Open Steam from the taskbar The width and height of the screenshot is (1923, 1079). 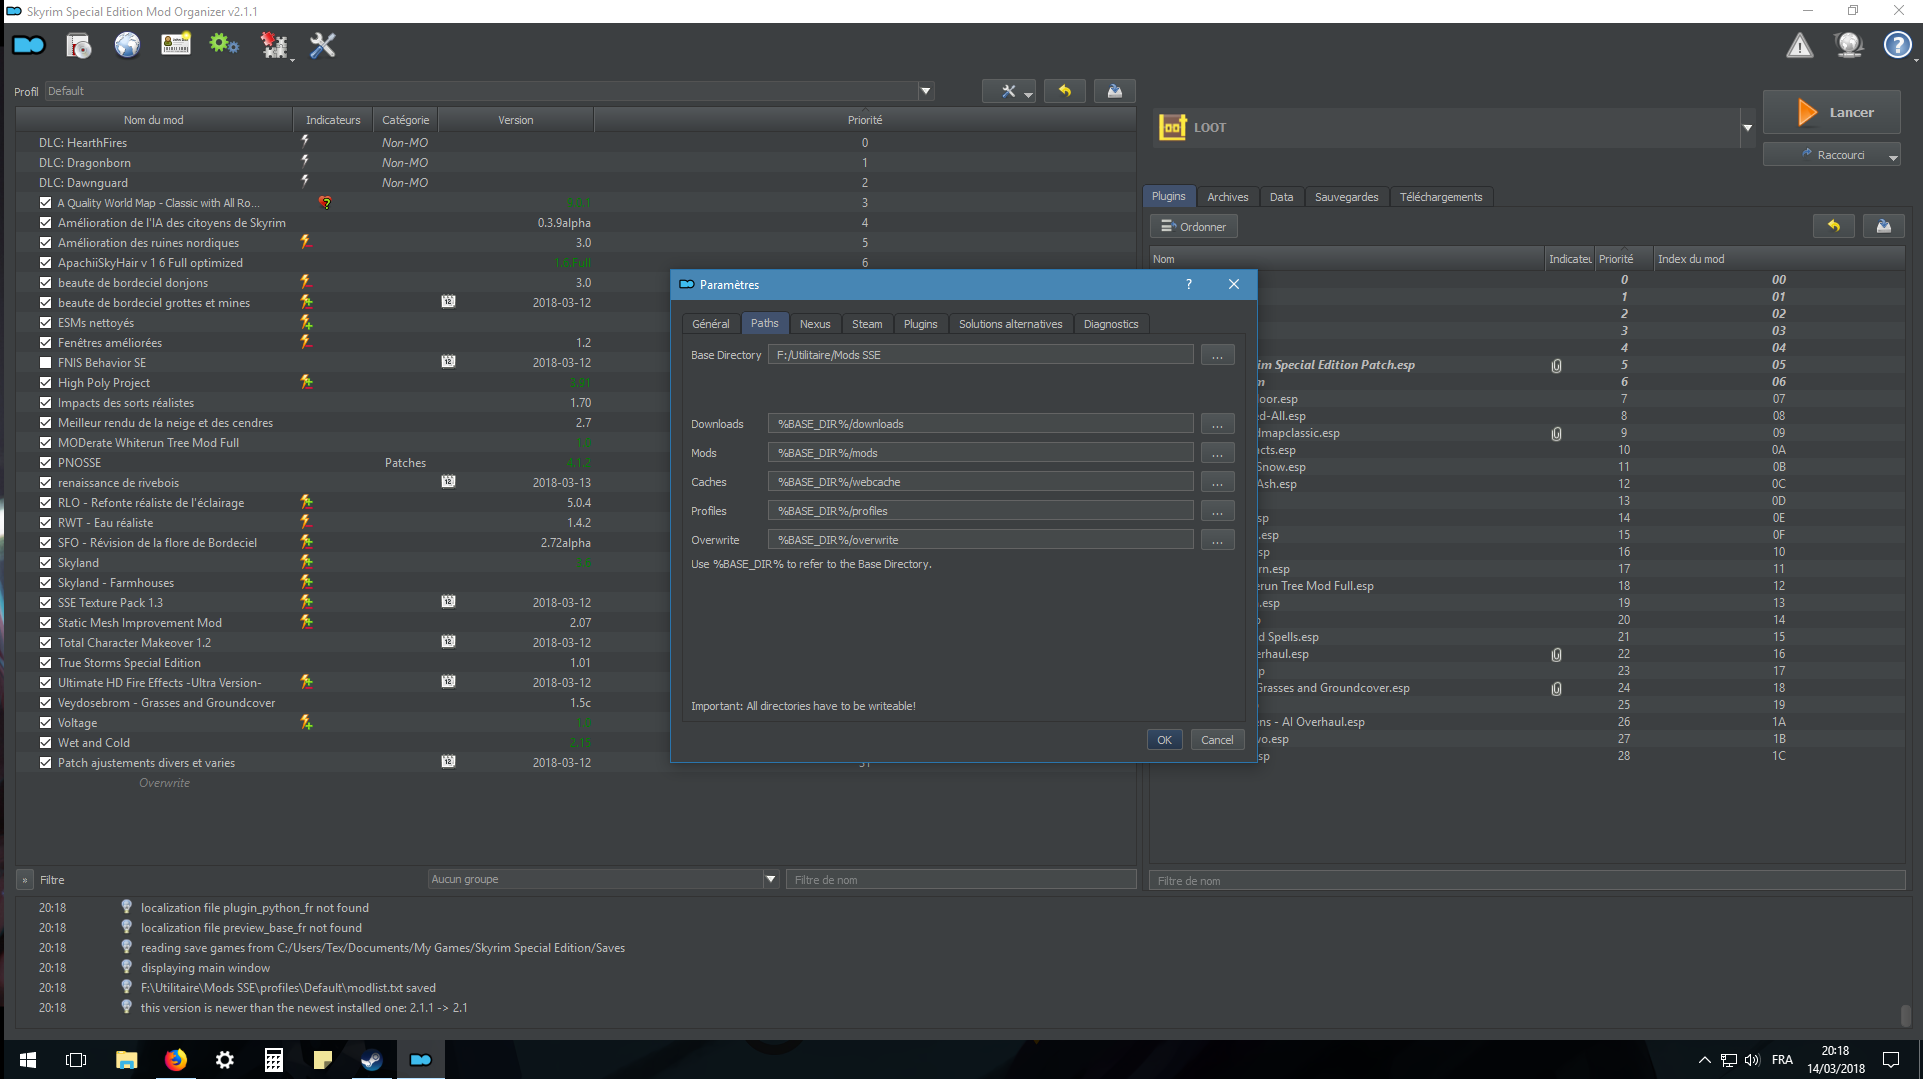tap(371, 1059)
